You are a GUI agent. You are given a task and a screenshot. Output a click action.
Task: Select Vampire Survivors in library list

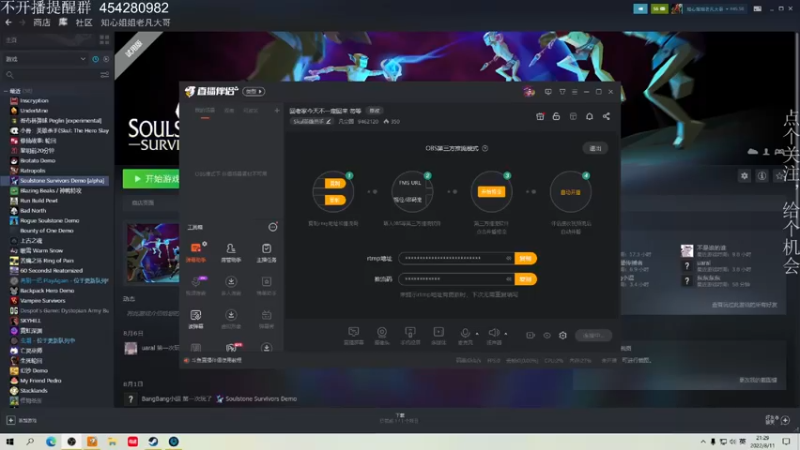click(x=42, y=301)
